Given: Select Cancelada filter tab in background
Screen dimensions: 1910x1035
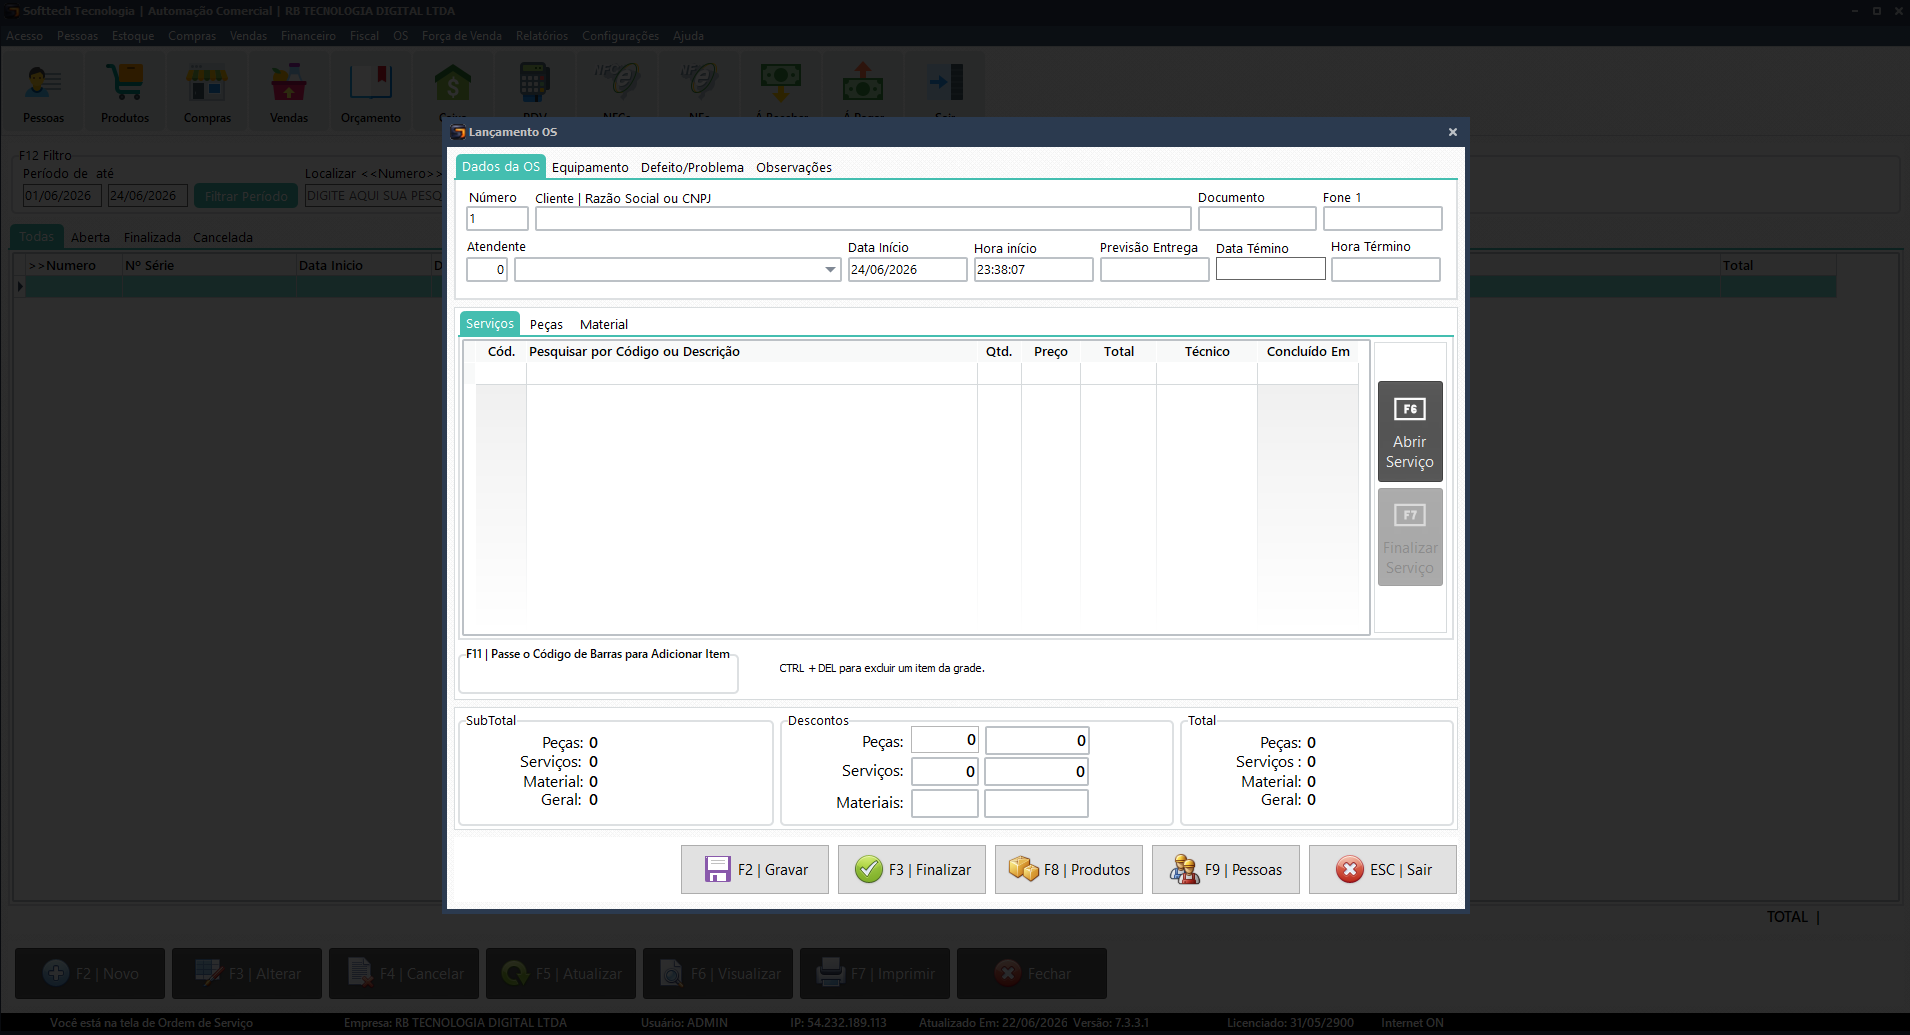Looking at the screenshot, I should tap(223, 237).
